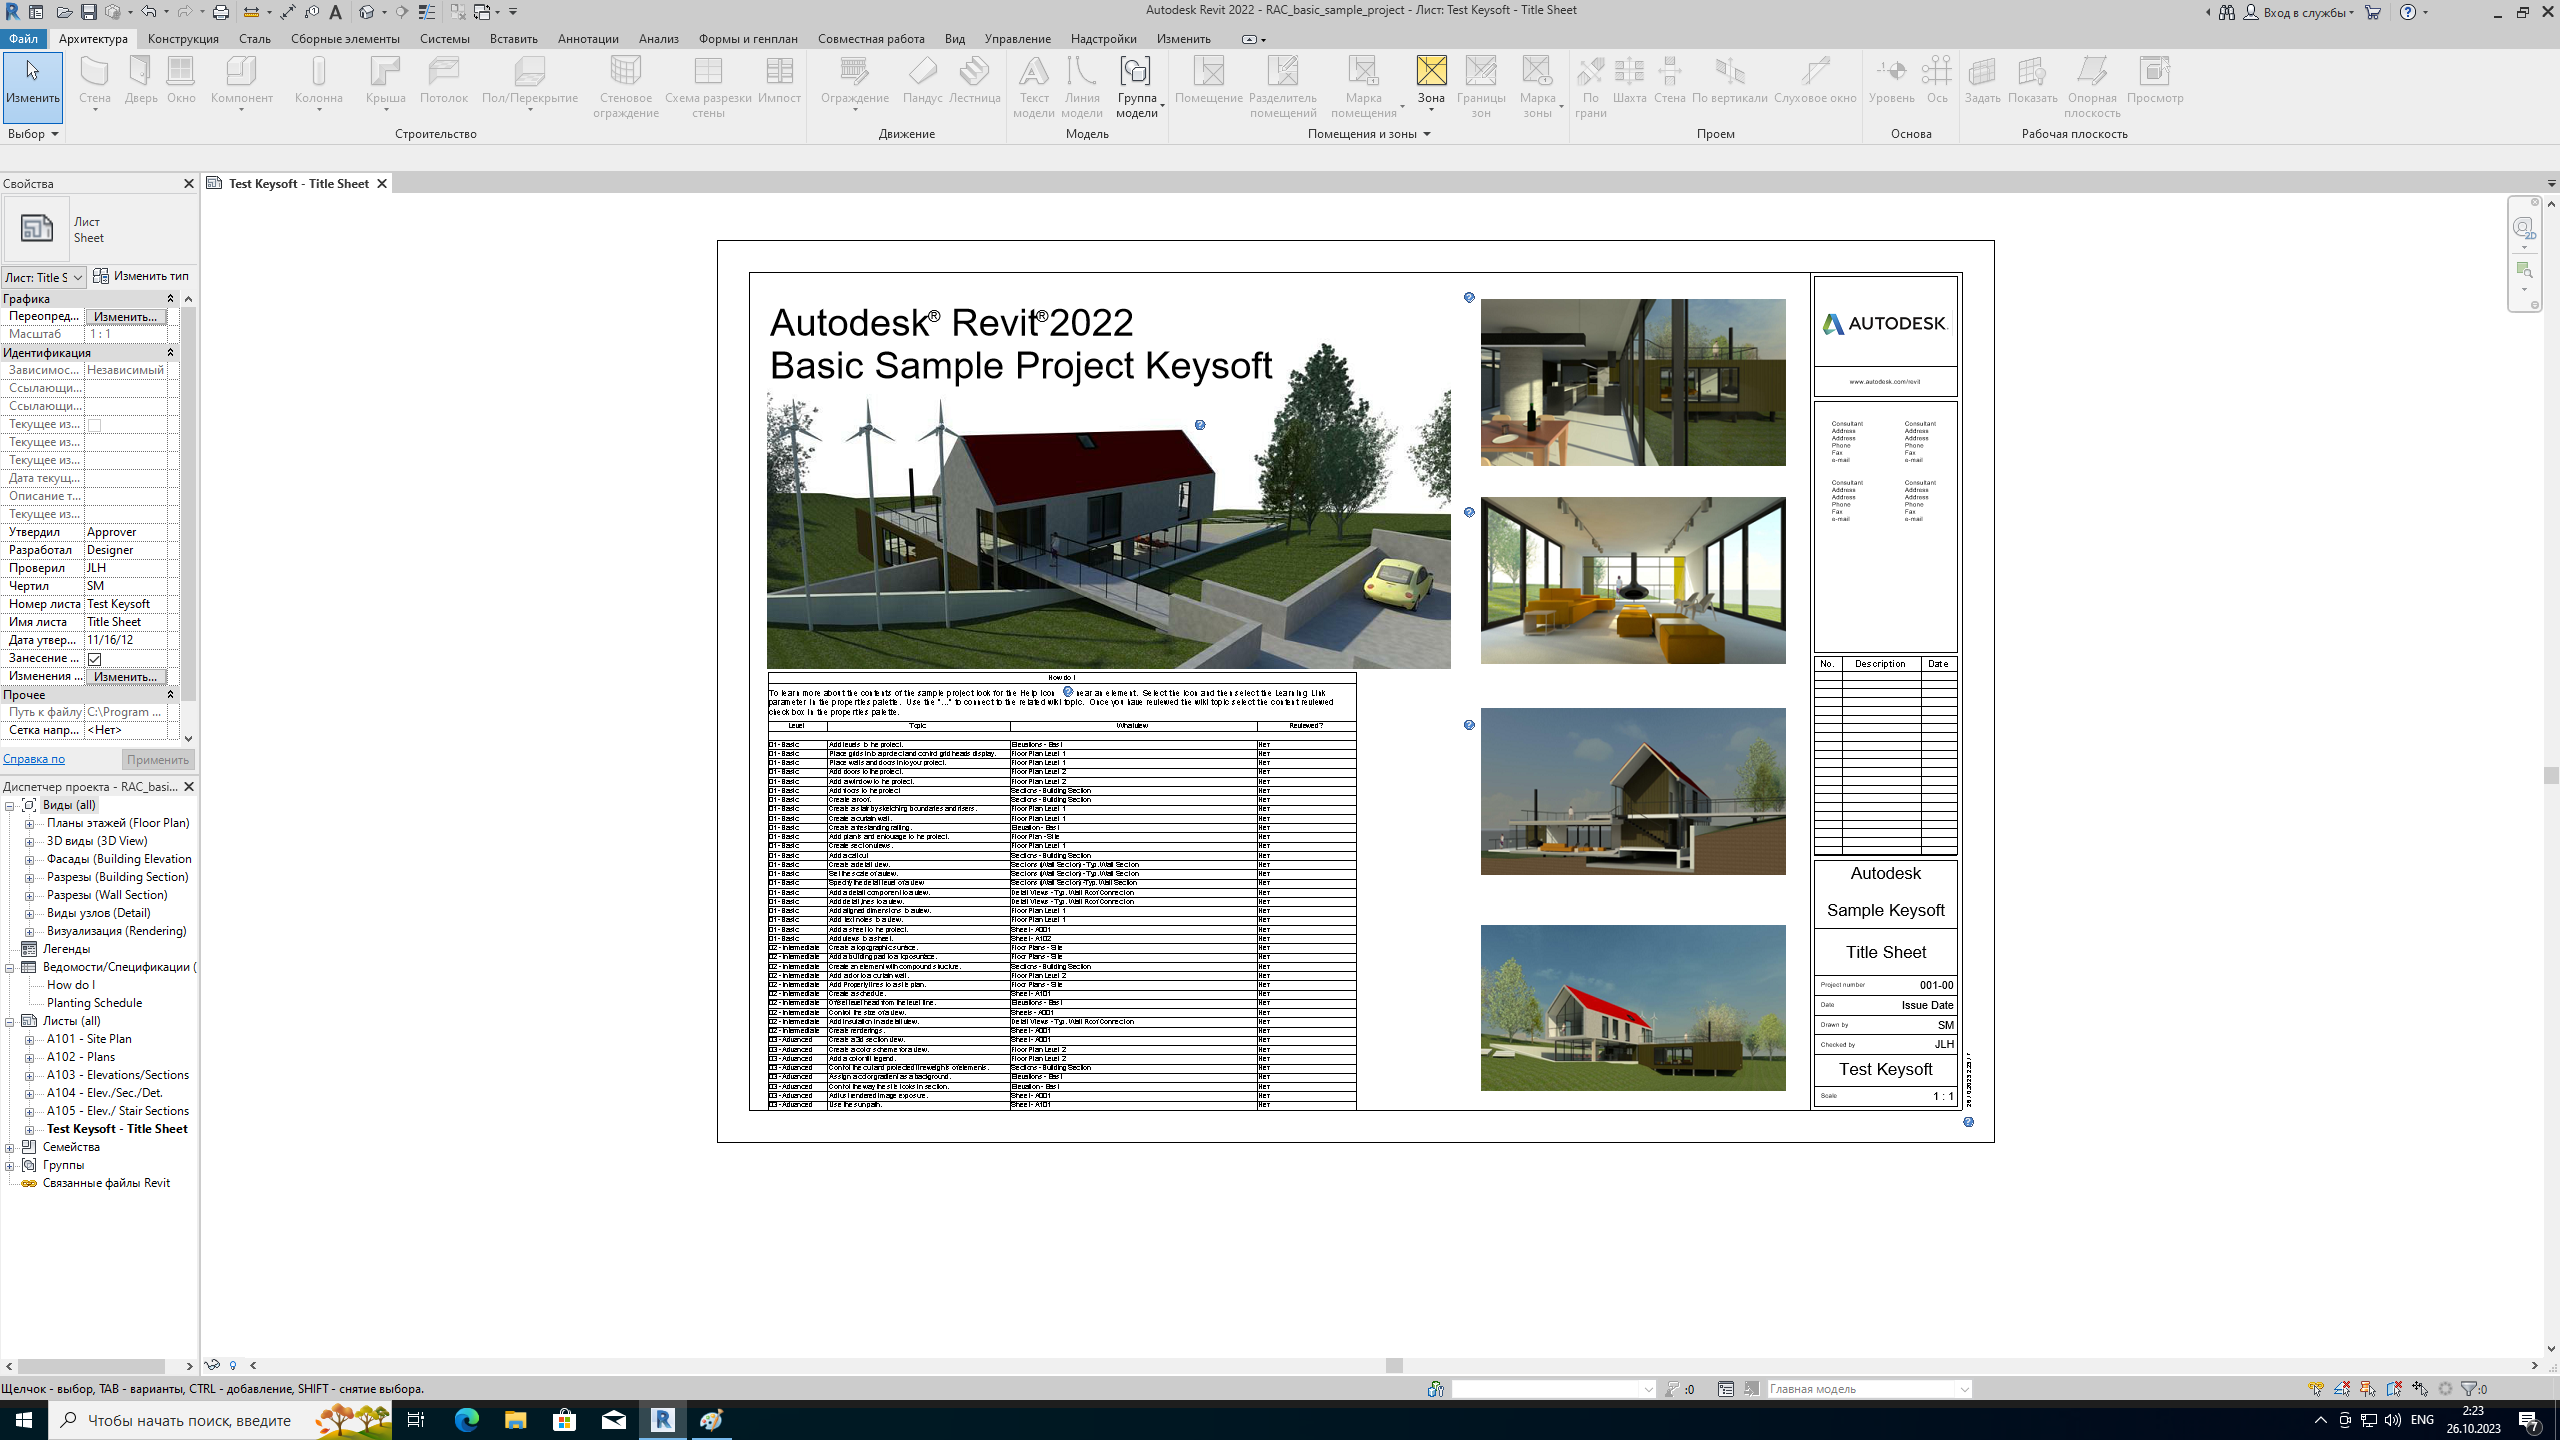Switch to the Вид ribbon tab
This screenshot has height=1440, width=2560.
(x=955, y=39)
